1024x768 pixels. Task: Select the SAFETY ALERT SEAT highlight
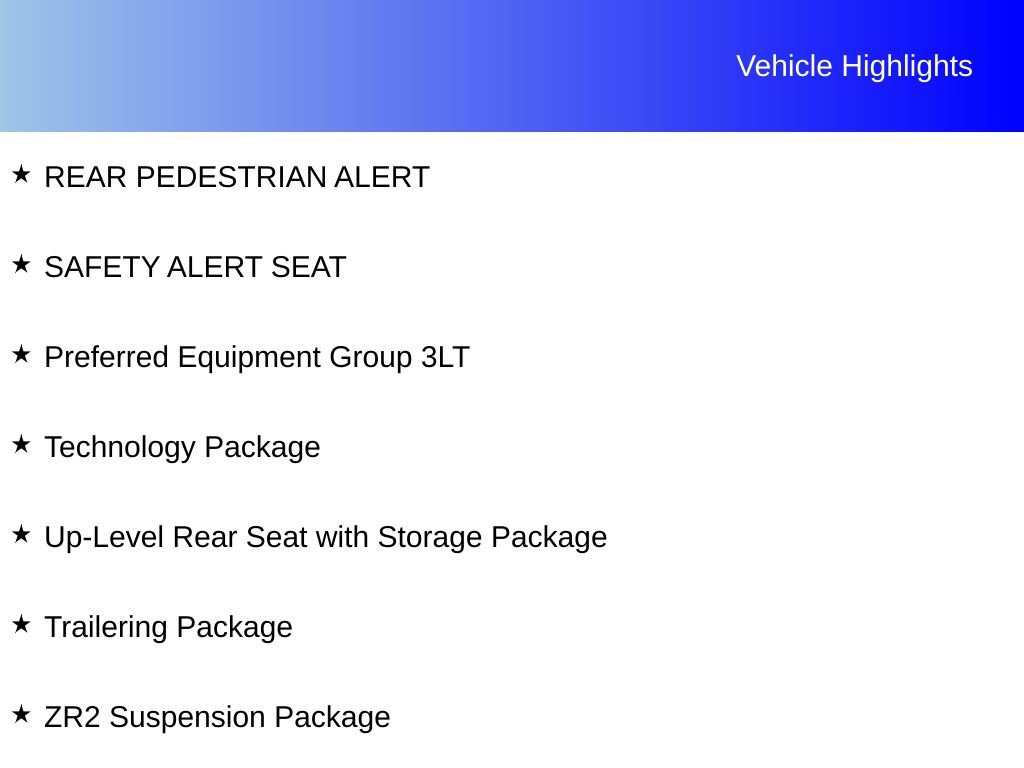pos(195,267)
